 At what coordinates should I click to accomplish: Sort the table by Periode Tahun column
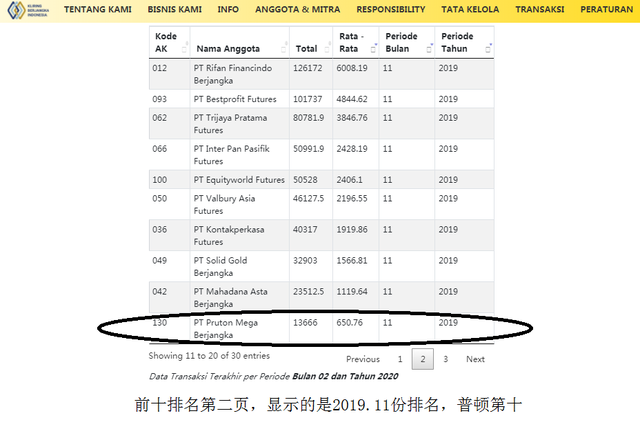click(x=464, y=42)
